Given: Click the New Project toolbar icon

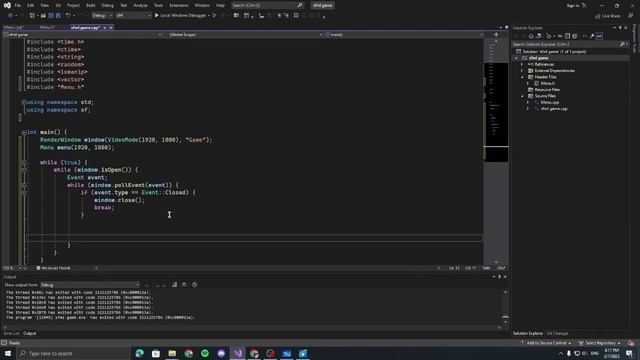Looking at the screenshot, I should point(32,16).
